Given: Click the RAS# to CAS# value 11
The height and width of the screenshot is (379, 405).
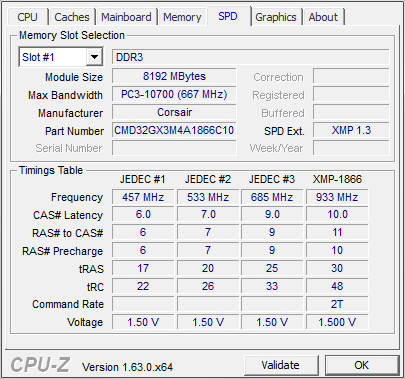Looking at the screenshot, I should (x=337, y=232).
